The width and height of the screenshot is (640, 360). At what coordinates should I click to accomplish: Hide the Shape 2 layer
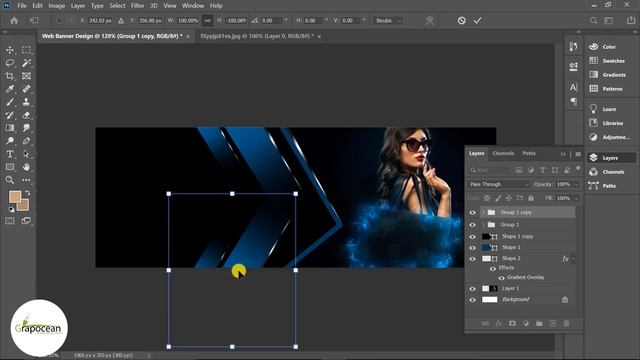(x=472, y=259)
